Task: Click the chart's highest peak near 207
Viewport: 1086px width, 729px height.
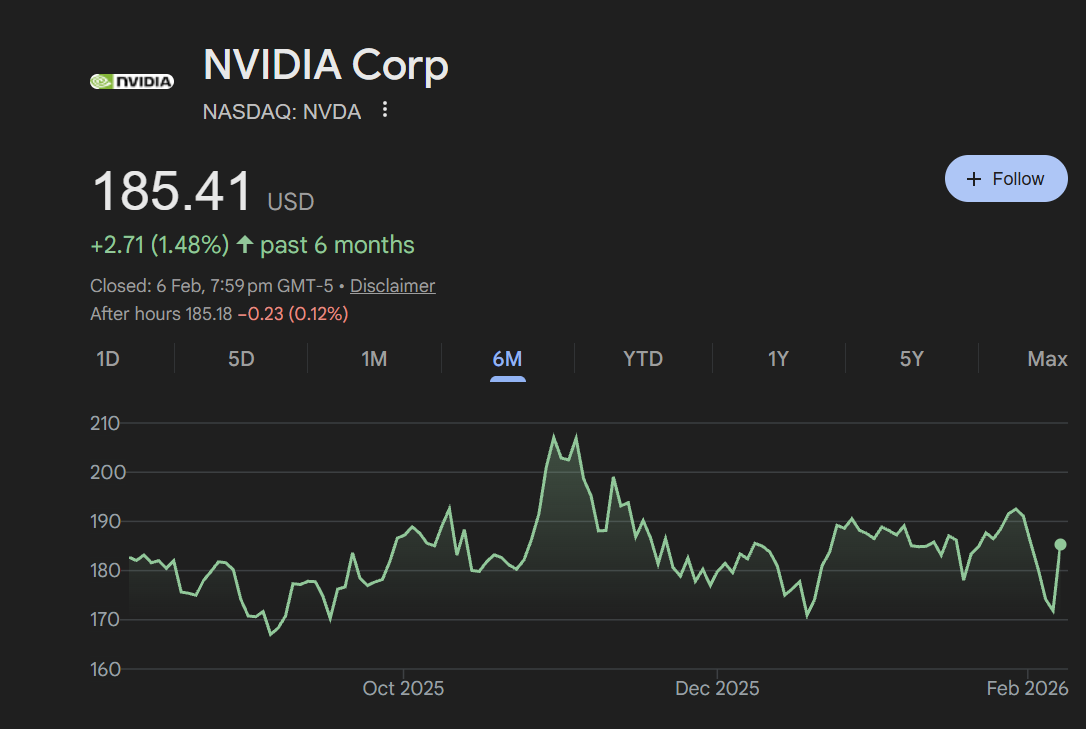Action: pyautogui.click(x=554, y=436)
